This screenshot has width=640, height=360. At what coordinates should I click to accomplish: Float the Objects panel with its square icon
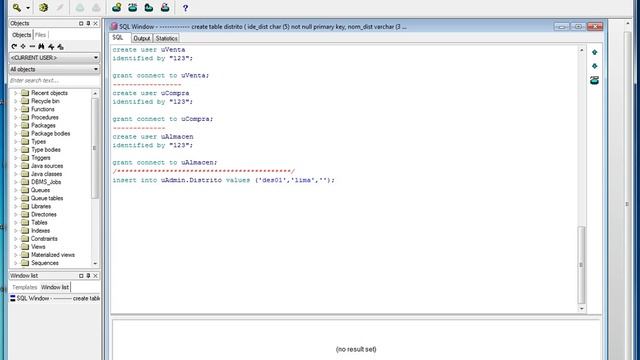click(81, 24)
